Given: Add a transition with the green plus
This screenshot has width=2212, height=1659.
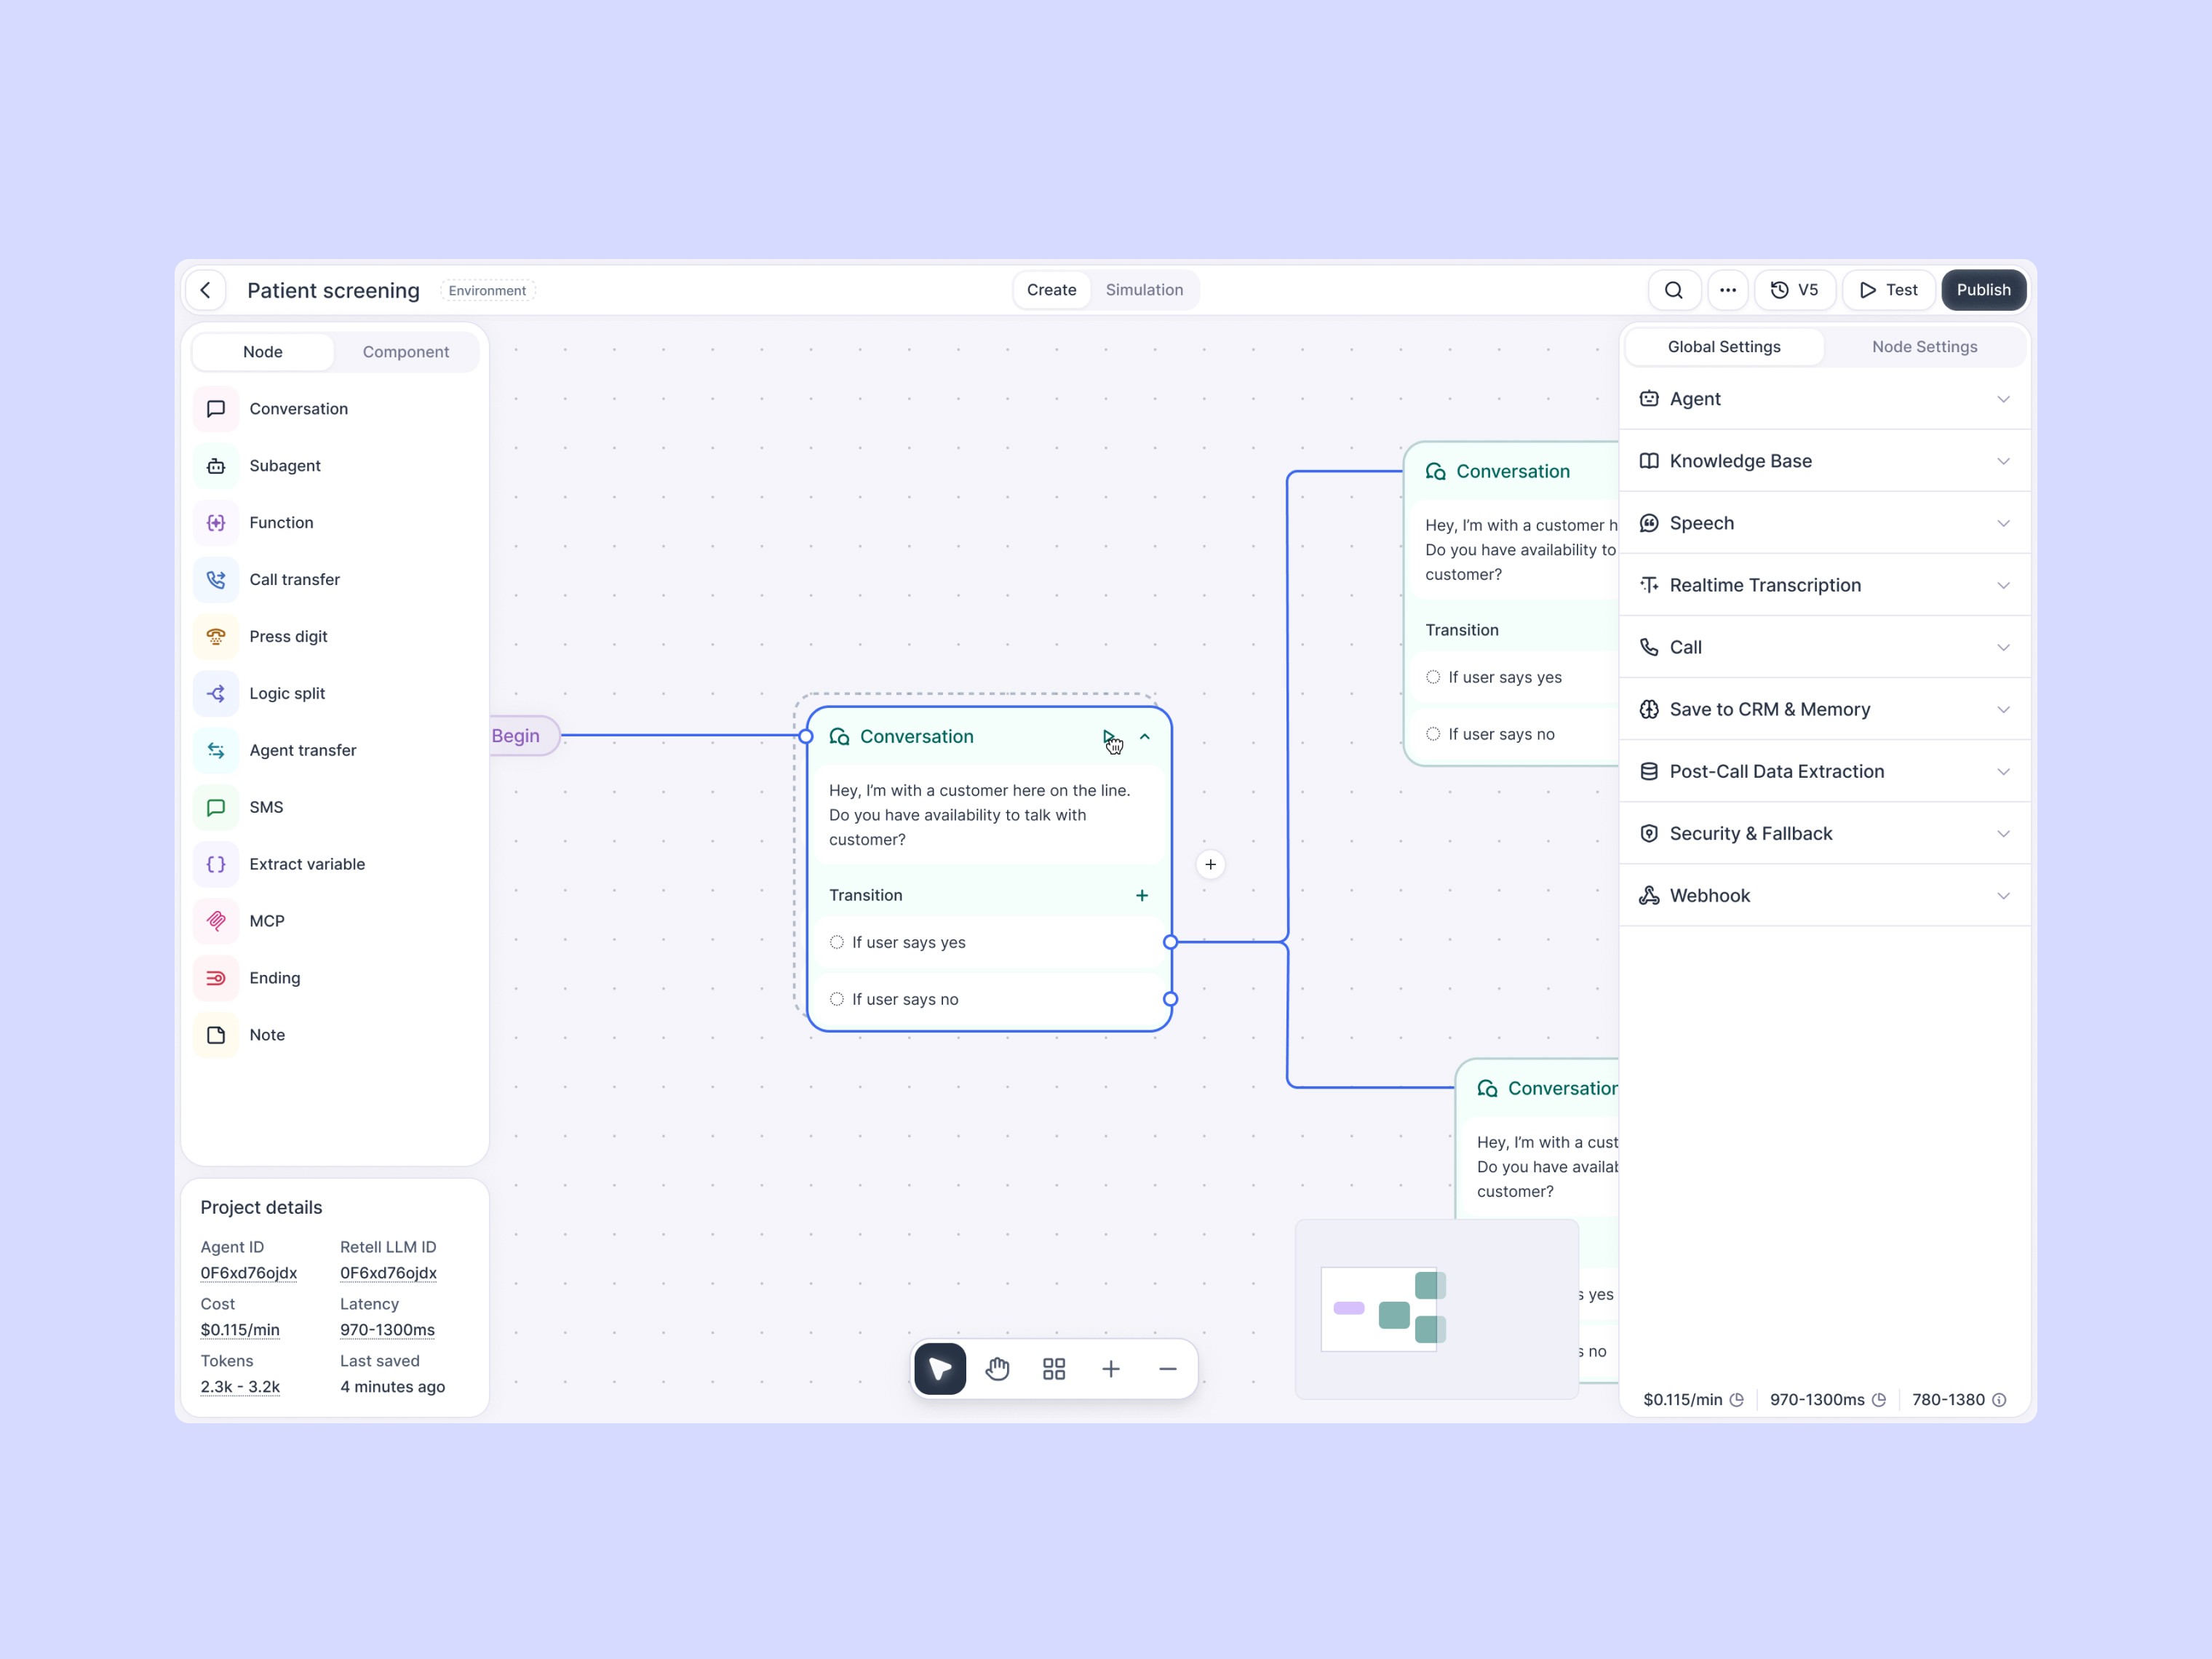Looking at the screenshot, I should pos(1142,896).
